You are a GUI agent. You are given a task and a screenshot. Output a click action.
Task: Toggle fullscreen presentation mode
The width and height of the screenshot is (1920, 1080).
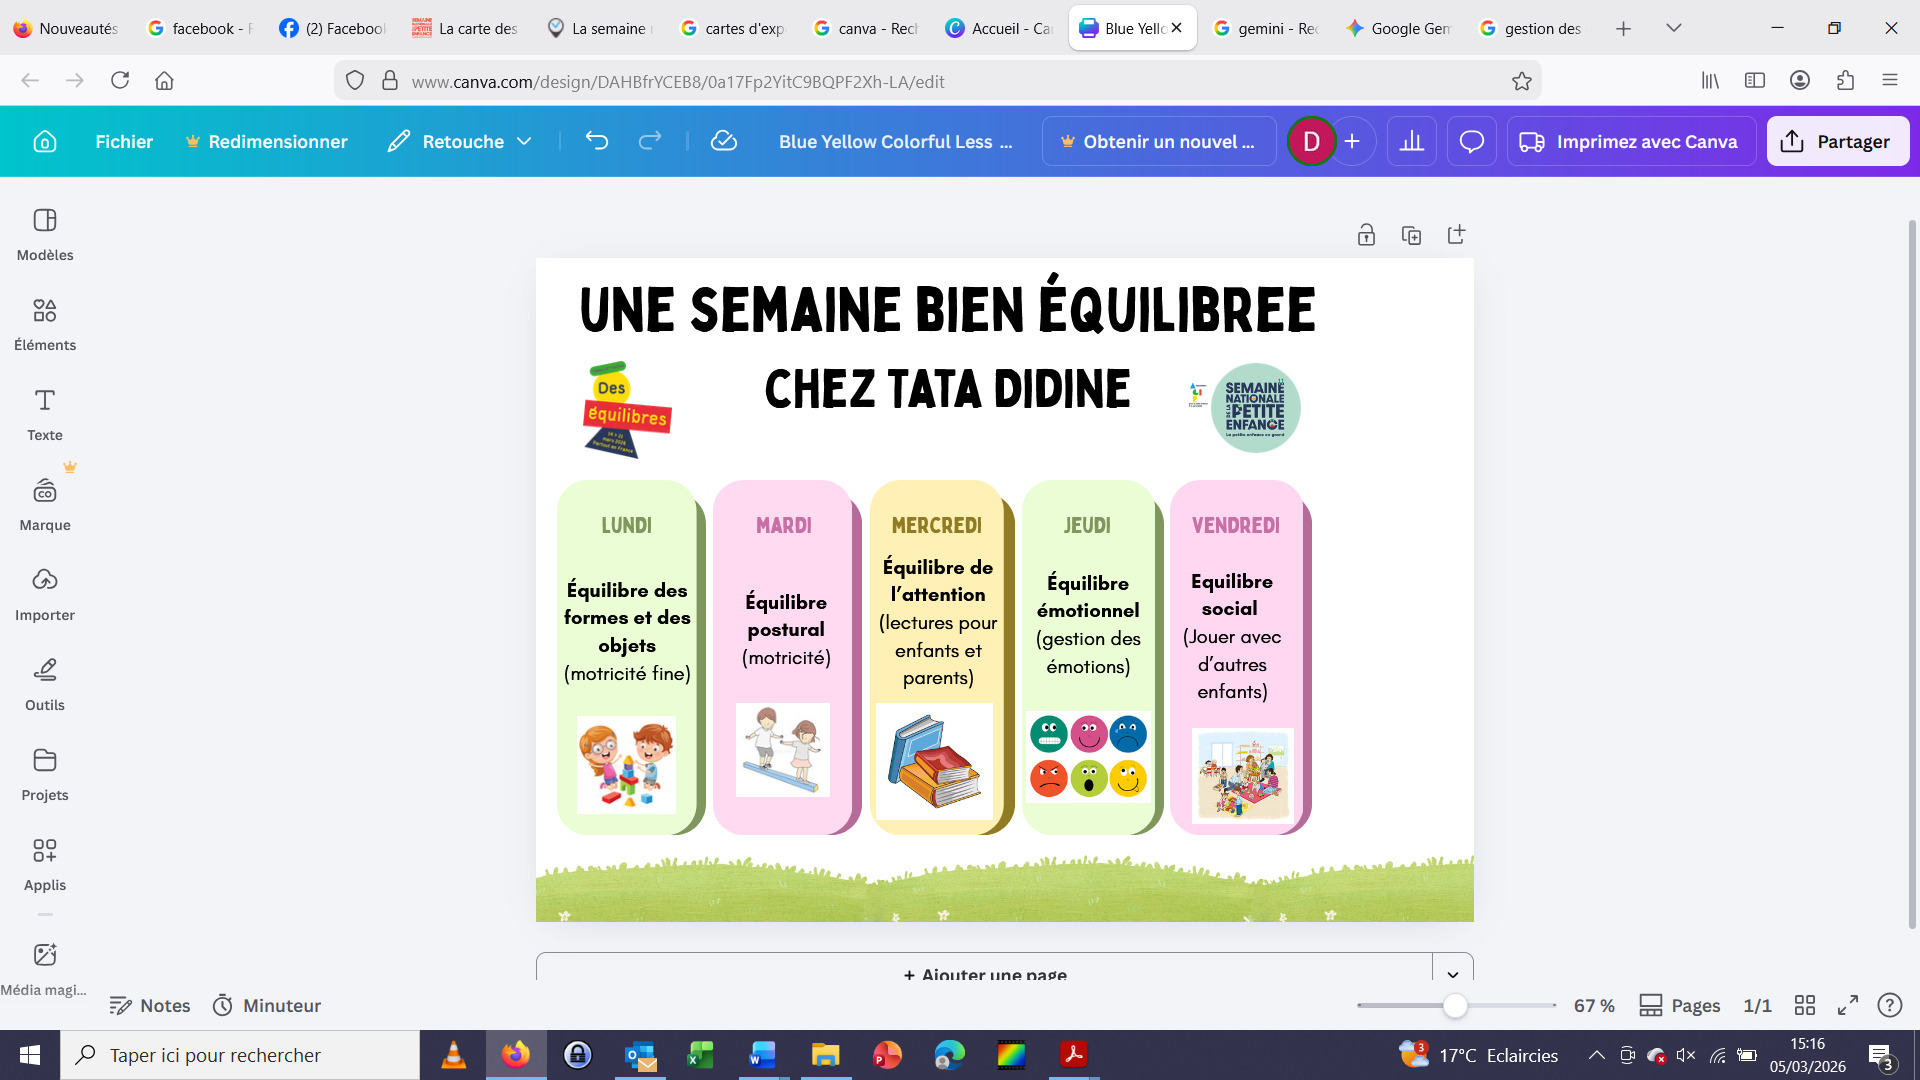point(1848,1005)
